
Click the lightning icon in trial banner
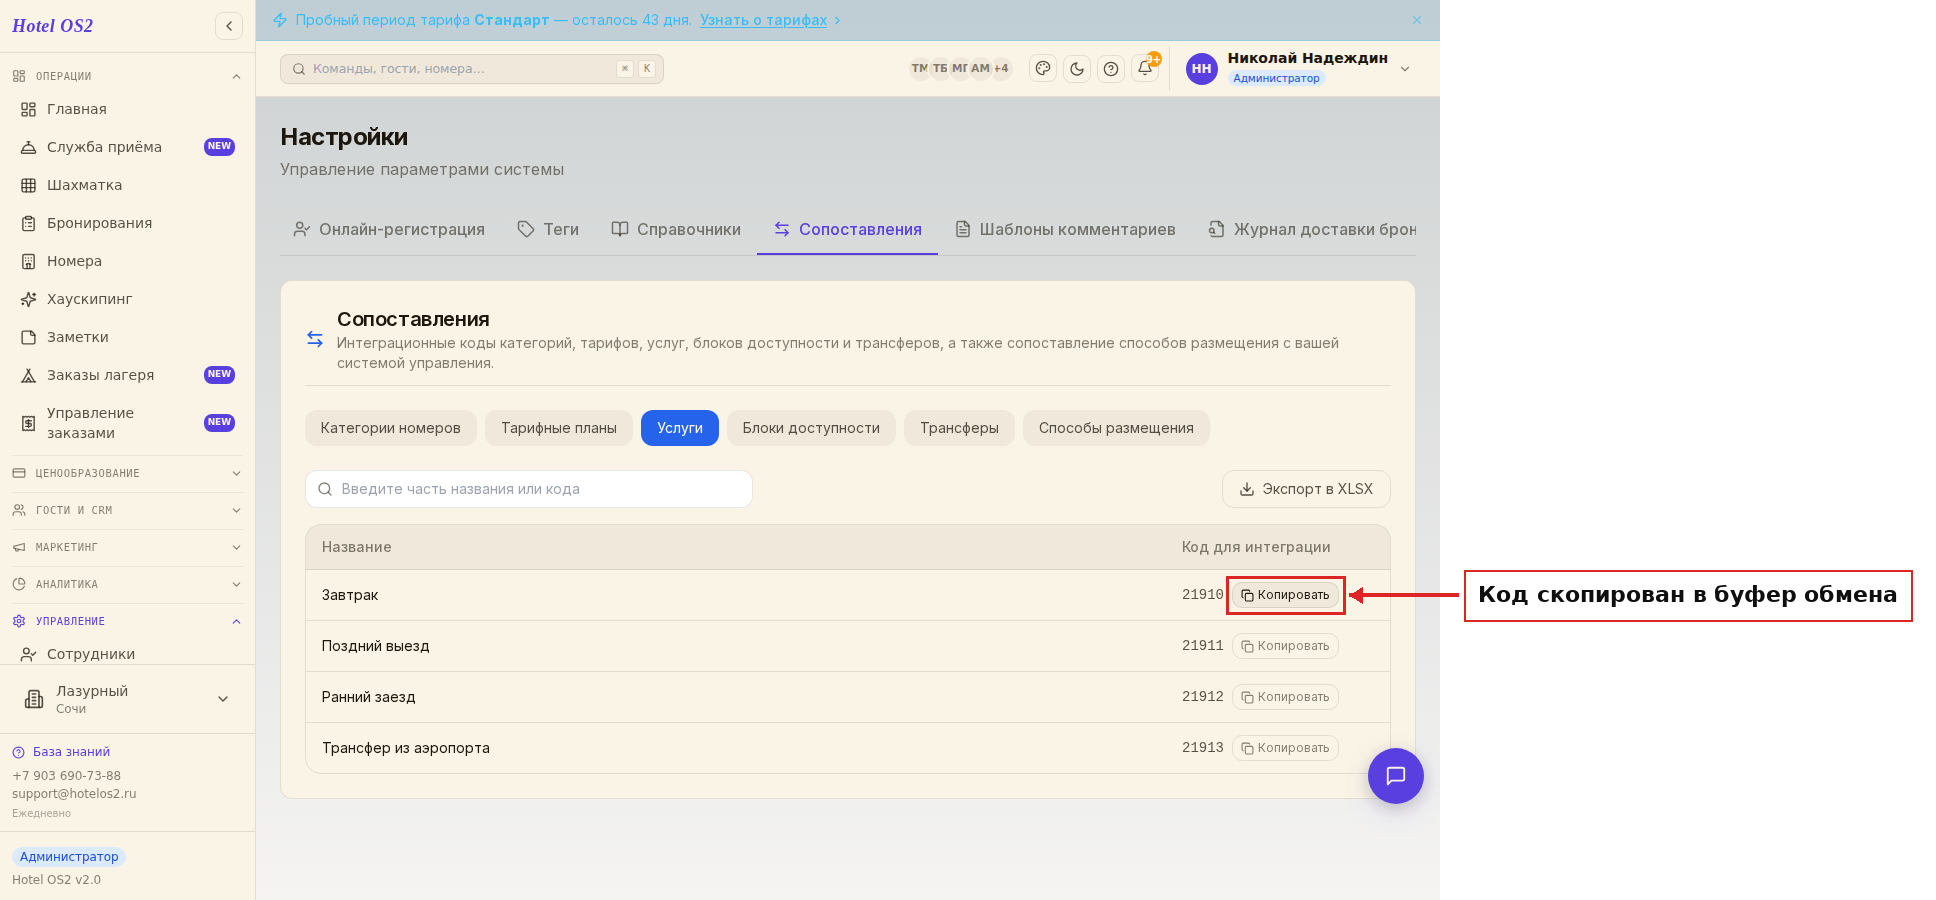280,20
